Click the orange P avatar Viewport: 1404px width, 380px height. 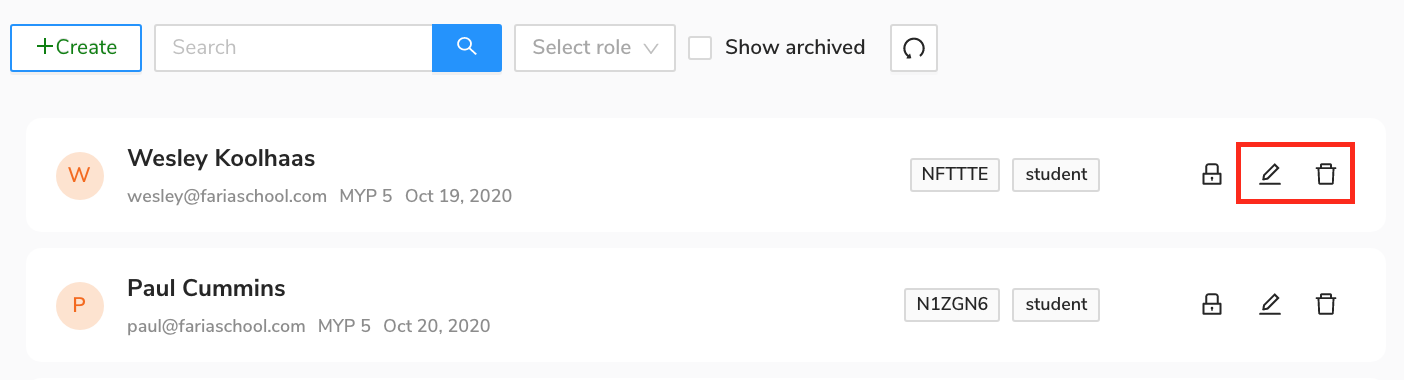pos(79,305)
